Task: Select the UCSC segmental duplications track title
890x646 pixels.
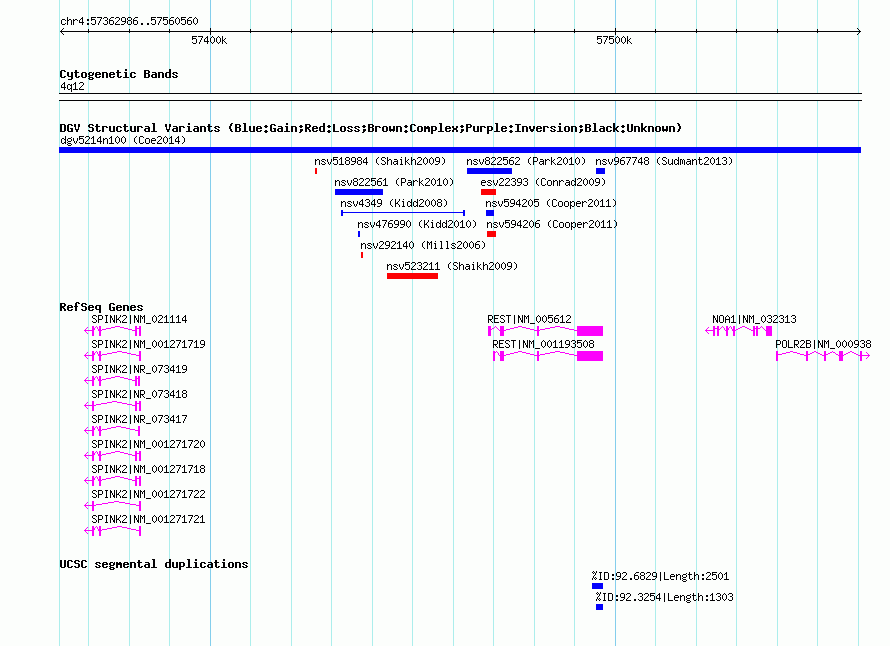Action: [x=154, y=564]
